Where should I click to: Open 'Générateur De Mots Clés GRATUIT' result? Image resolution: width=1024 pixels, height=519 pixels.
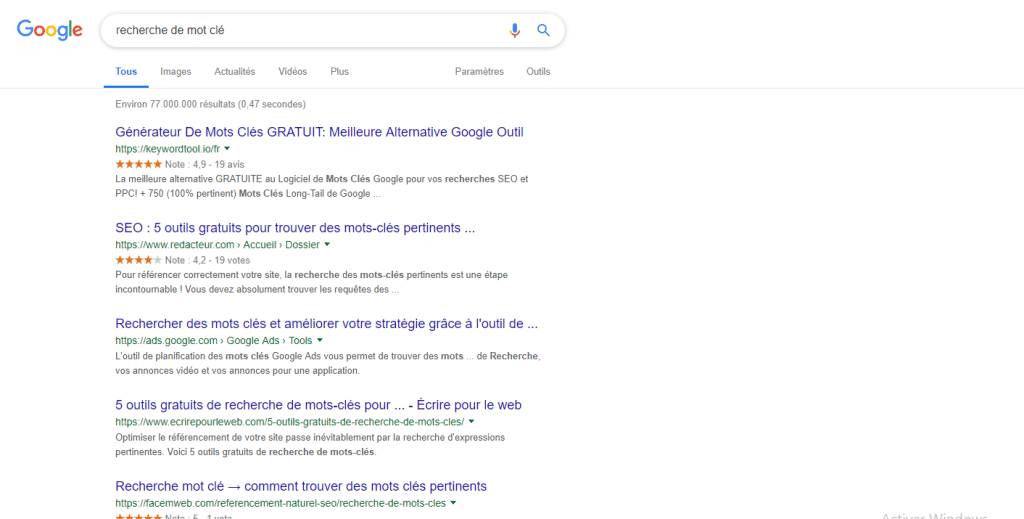click(x=319, y=132)
